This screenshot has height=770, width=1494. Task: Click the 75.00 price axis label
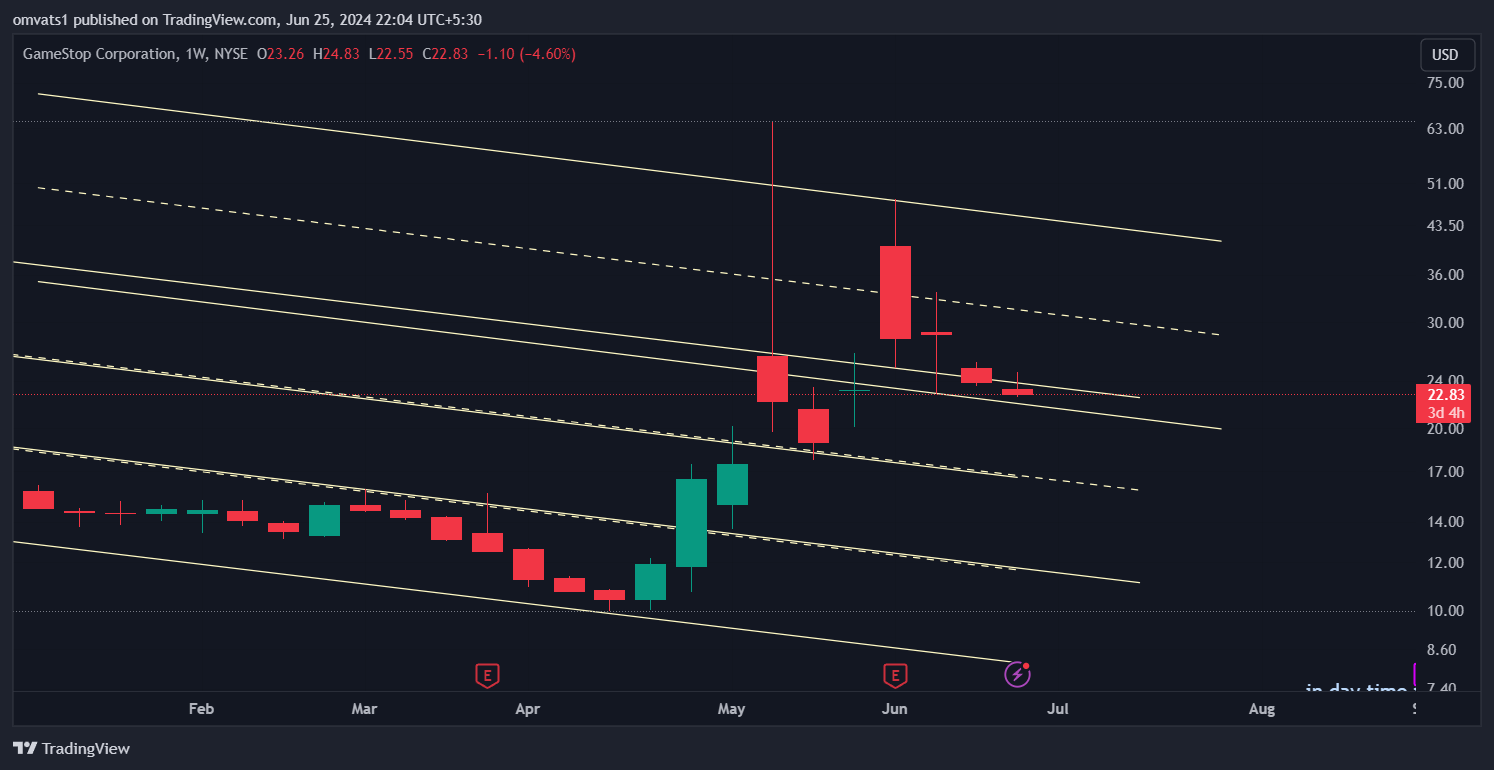coord(1446,83)
